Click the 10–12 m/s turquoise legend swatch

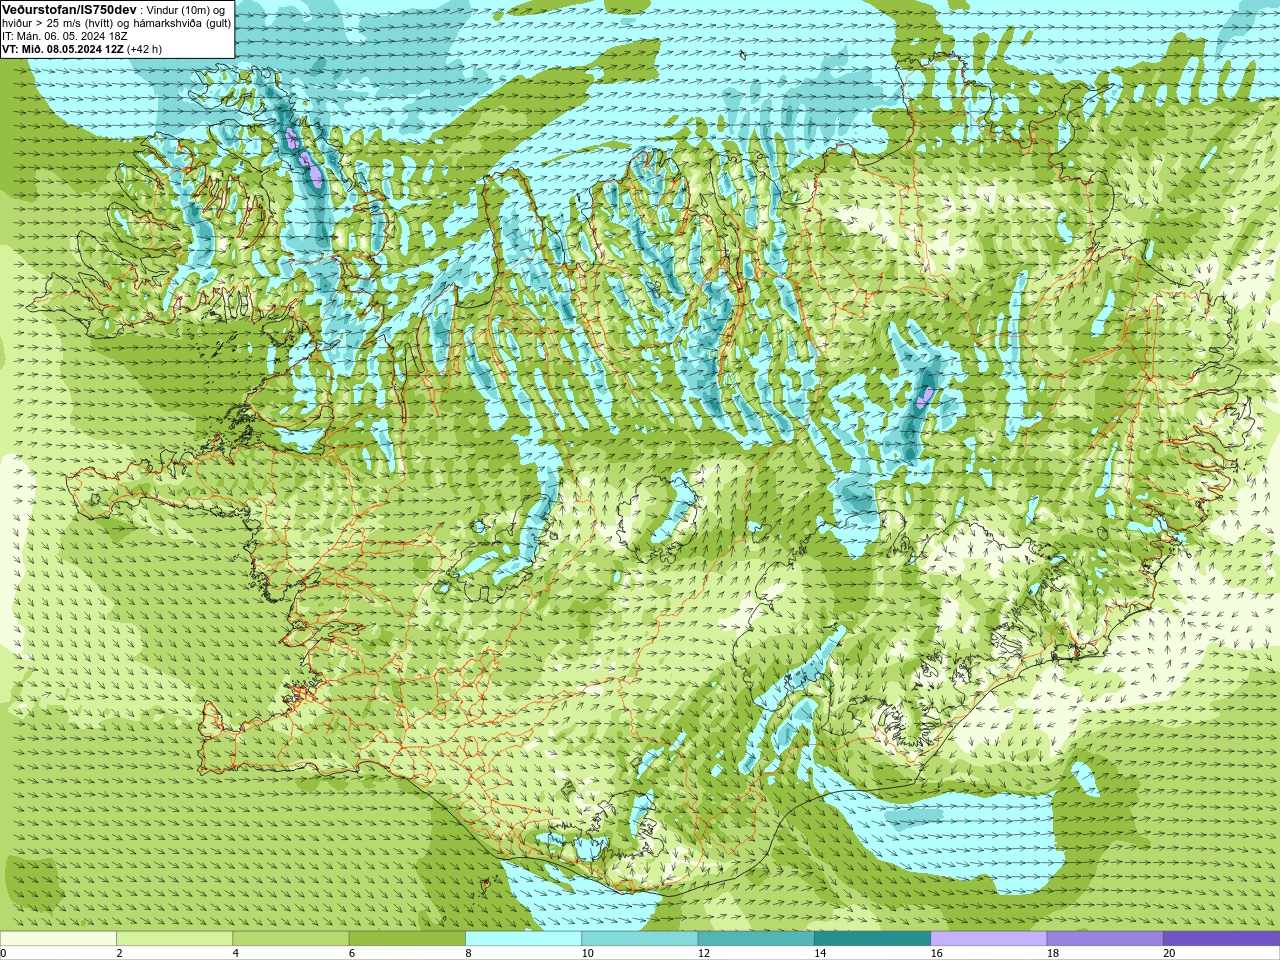coord(640,939)
